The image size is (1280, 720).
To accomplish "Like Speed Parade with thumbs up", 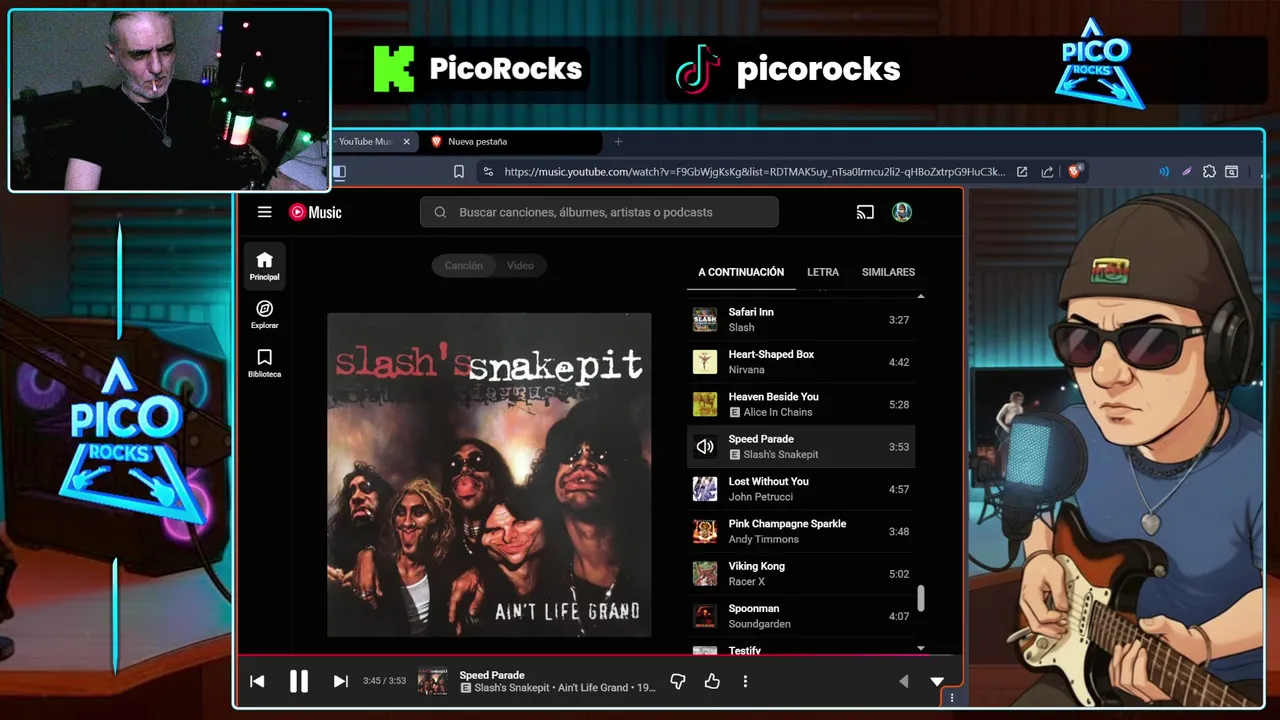I will pyautogui.click(x=712, y=681).
